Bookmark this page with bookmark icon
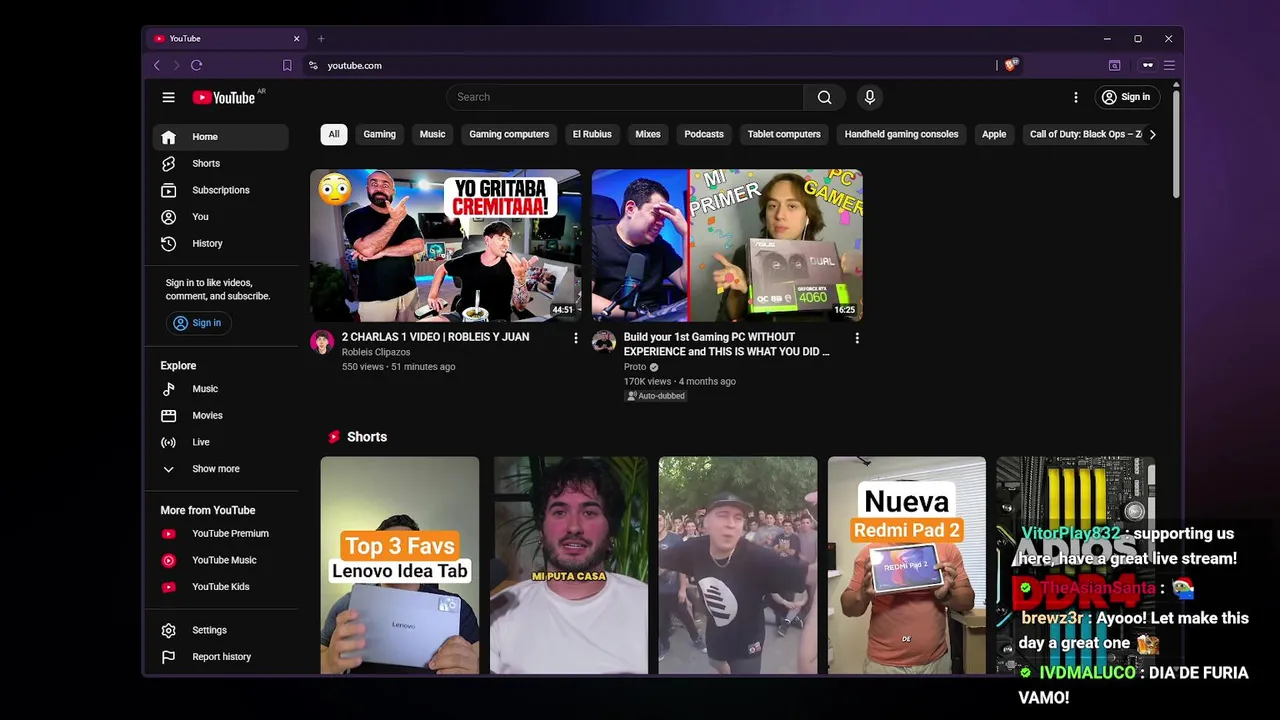Screen dimensions: 1280x720 [x=287, y=65]
